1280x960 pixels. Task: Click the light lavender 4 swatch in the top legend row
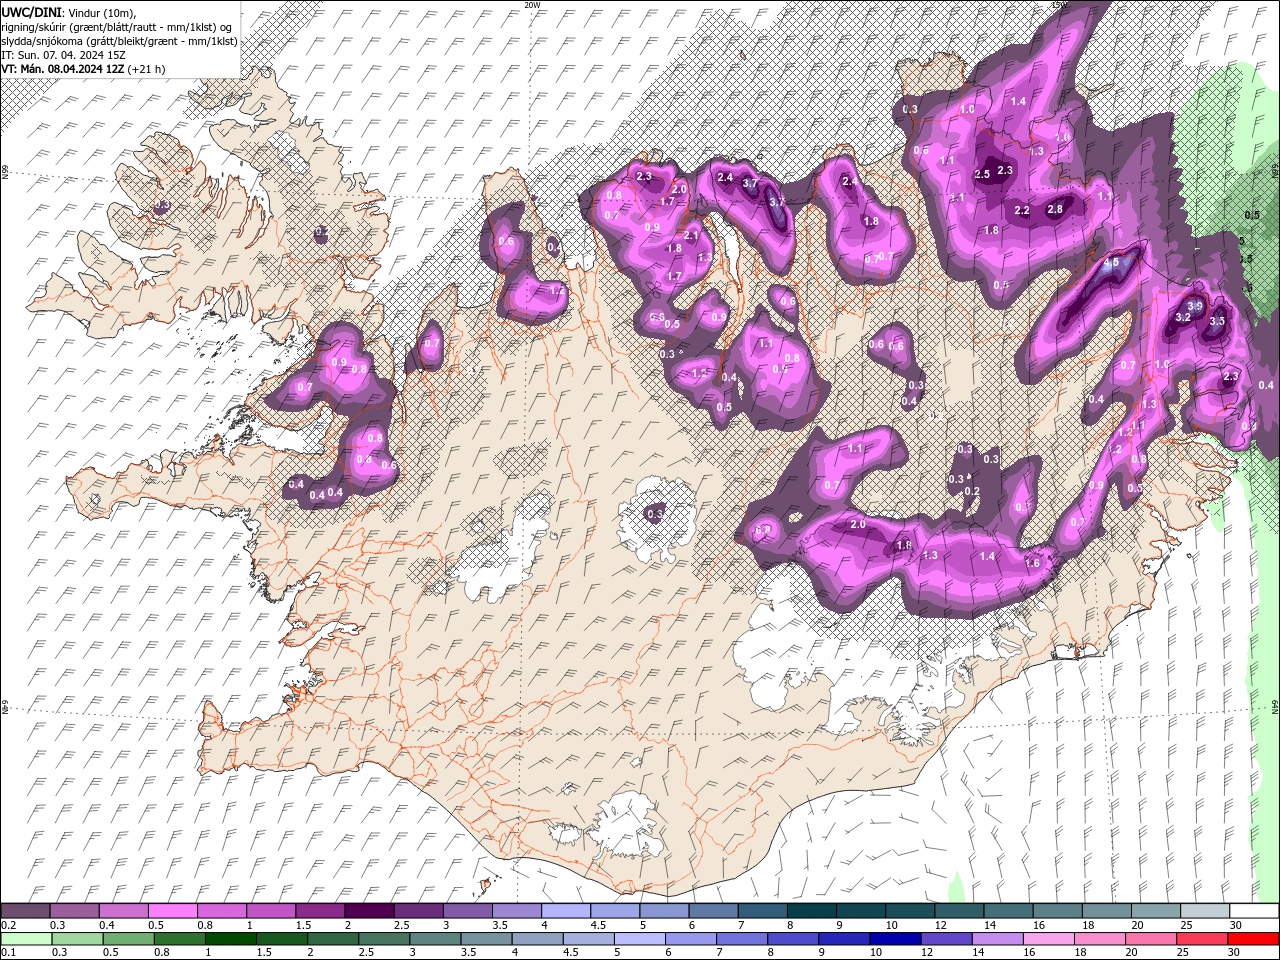(564, 911)
